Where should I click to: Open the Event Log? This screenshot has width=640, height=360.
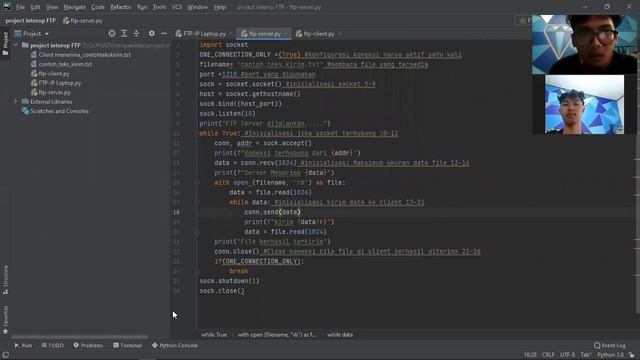(x=609, y=345)
